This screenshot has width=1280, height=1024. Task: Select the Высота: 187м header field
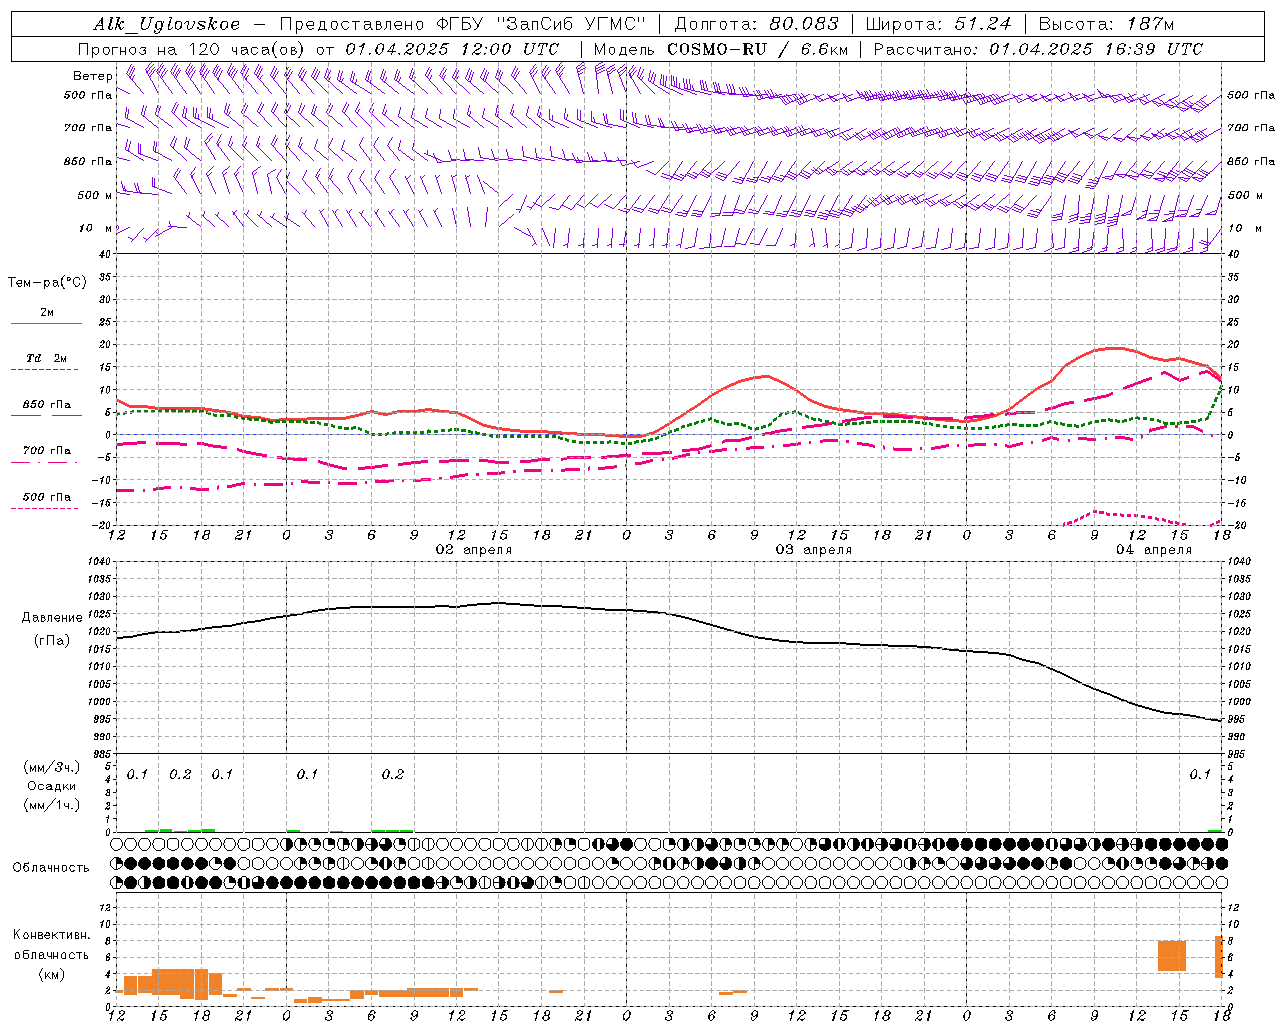point(1106,24)
